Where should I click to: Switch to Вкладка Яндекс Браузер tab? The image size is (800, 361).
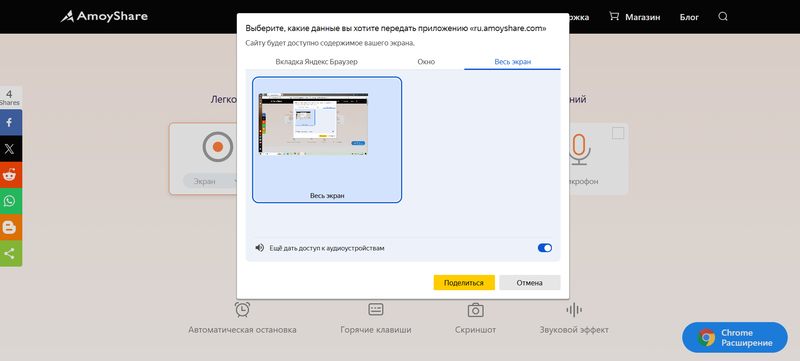[316, 62]
